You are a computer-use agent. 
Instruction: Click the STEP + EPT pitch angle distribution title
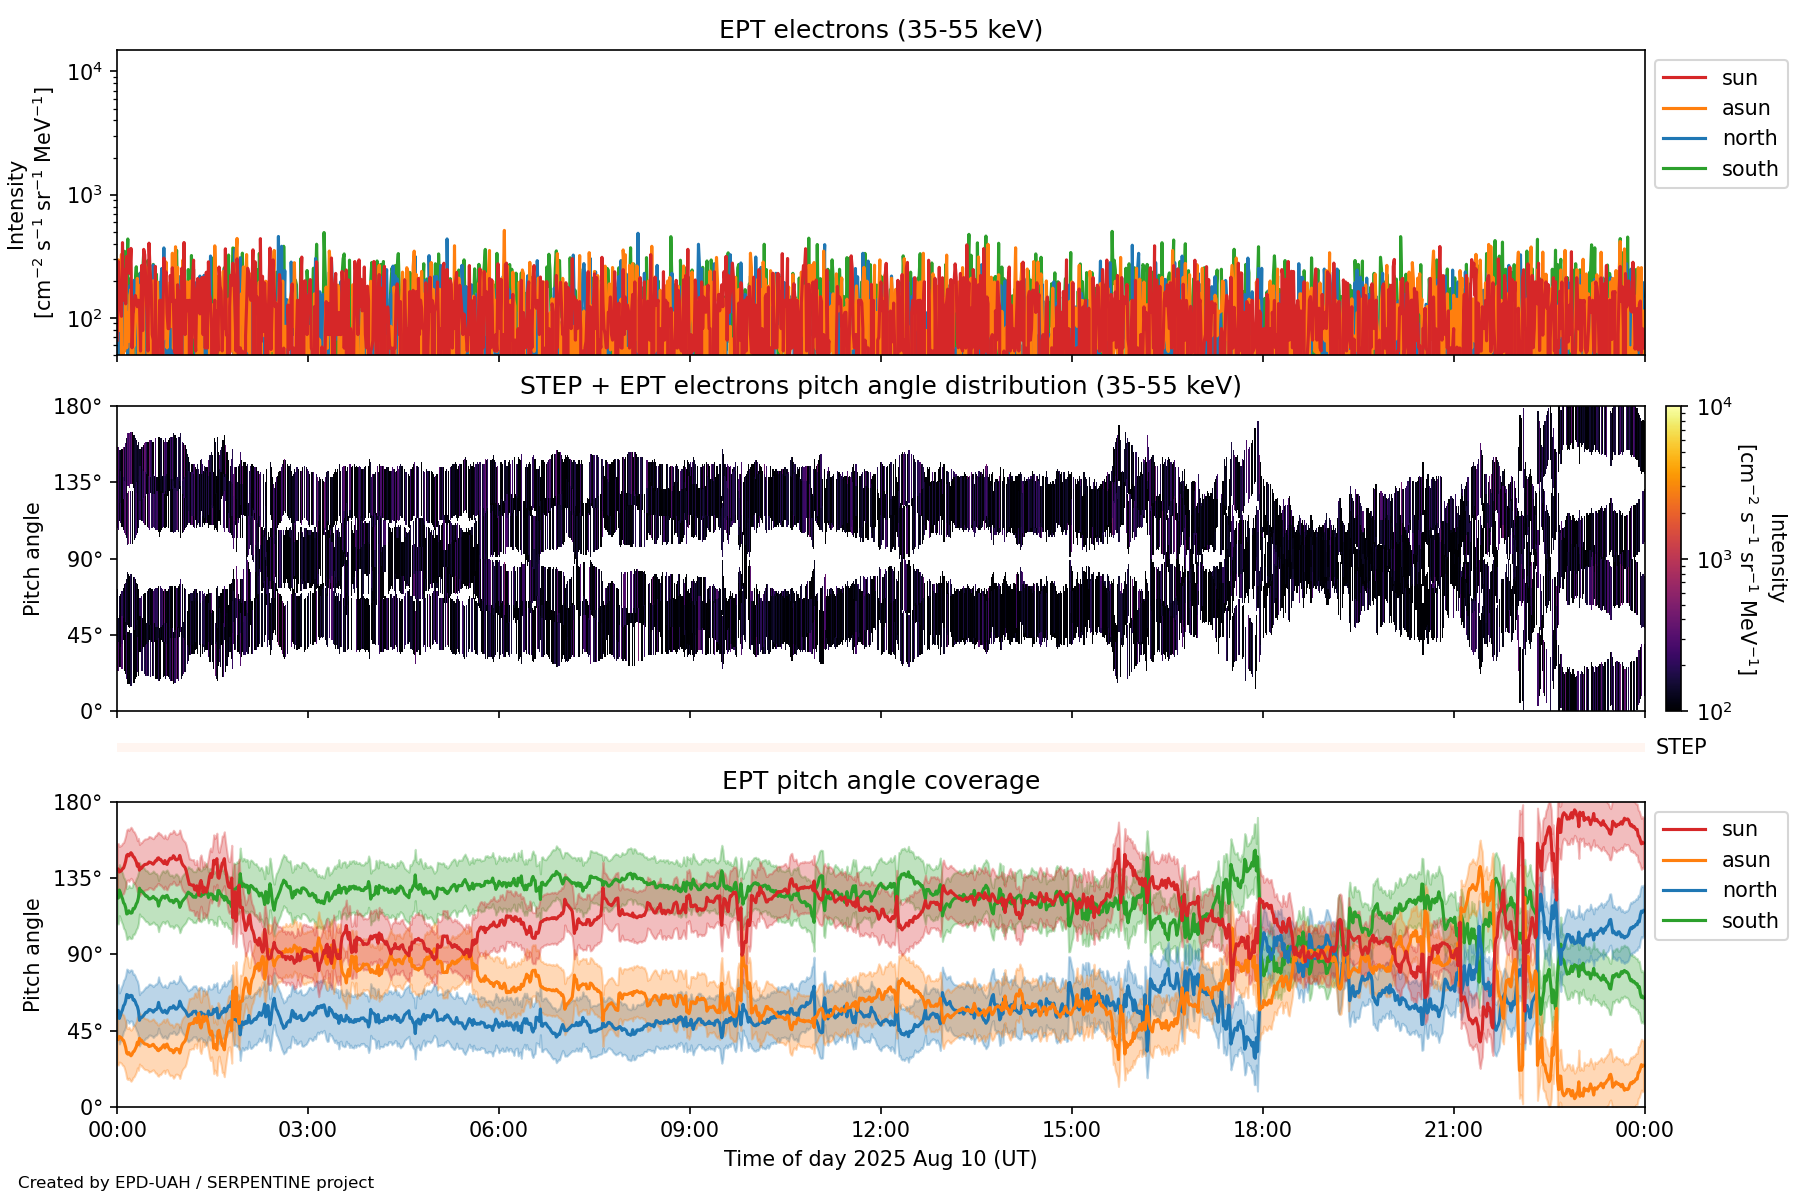pos(880,386)
